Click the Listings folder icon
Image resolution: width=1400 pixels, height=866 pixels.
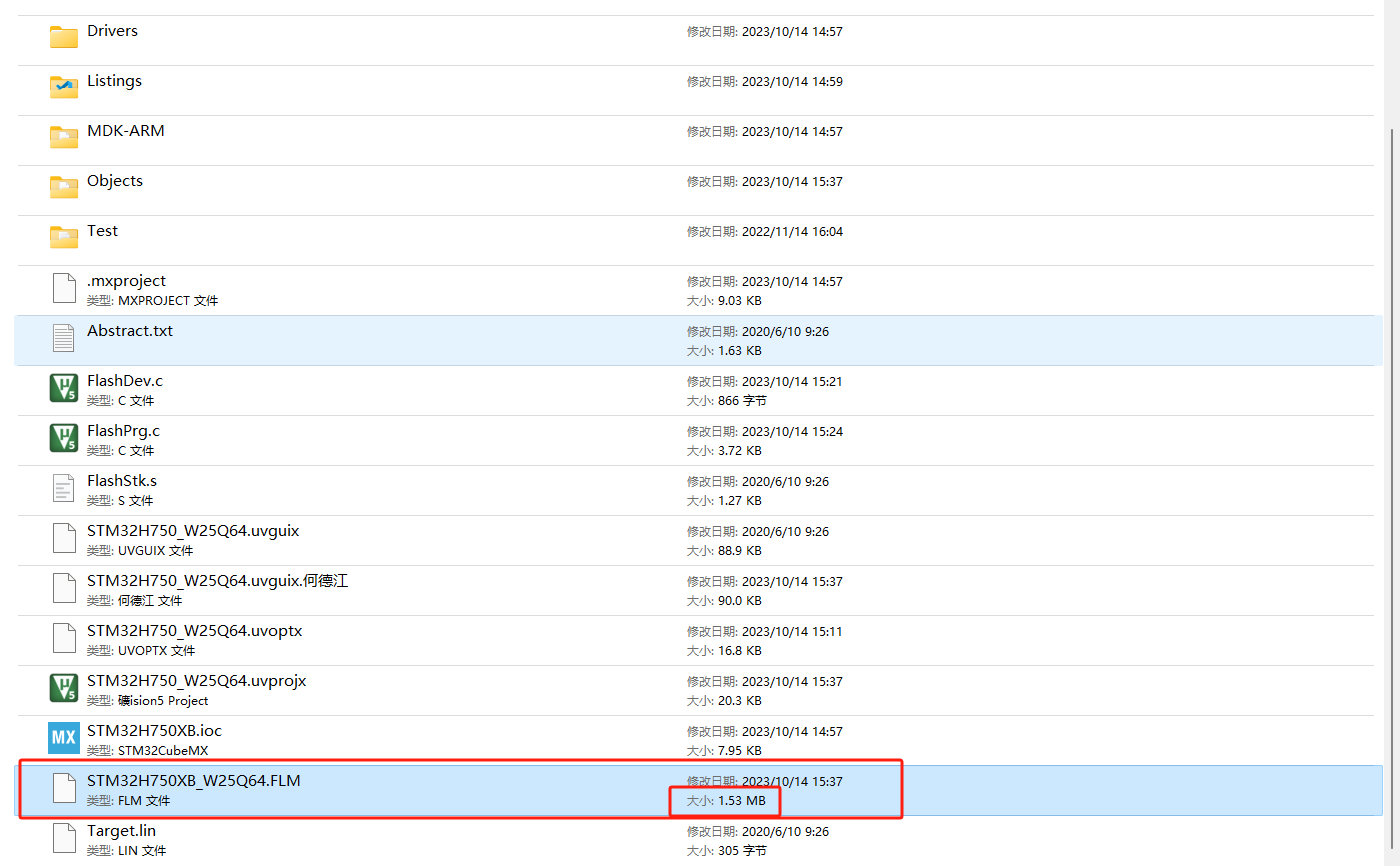[64, 88]
